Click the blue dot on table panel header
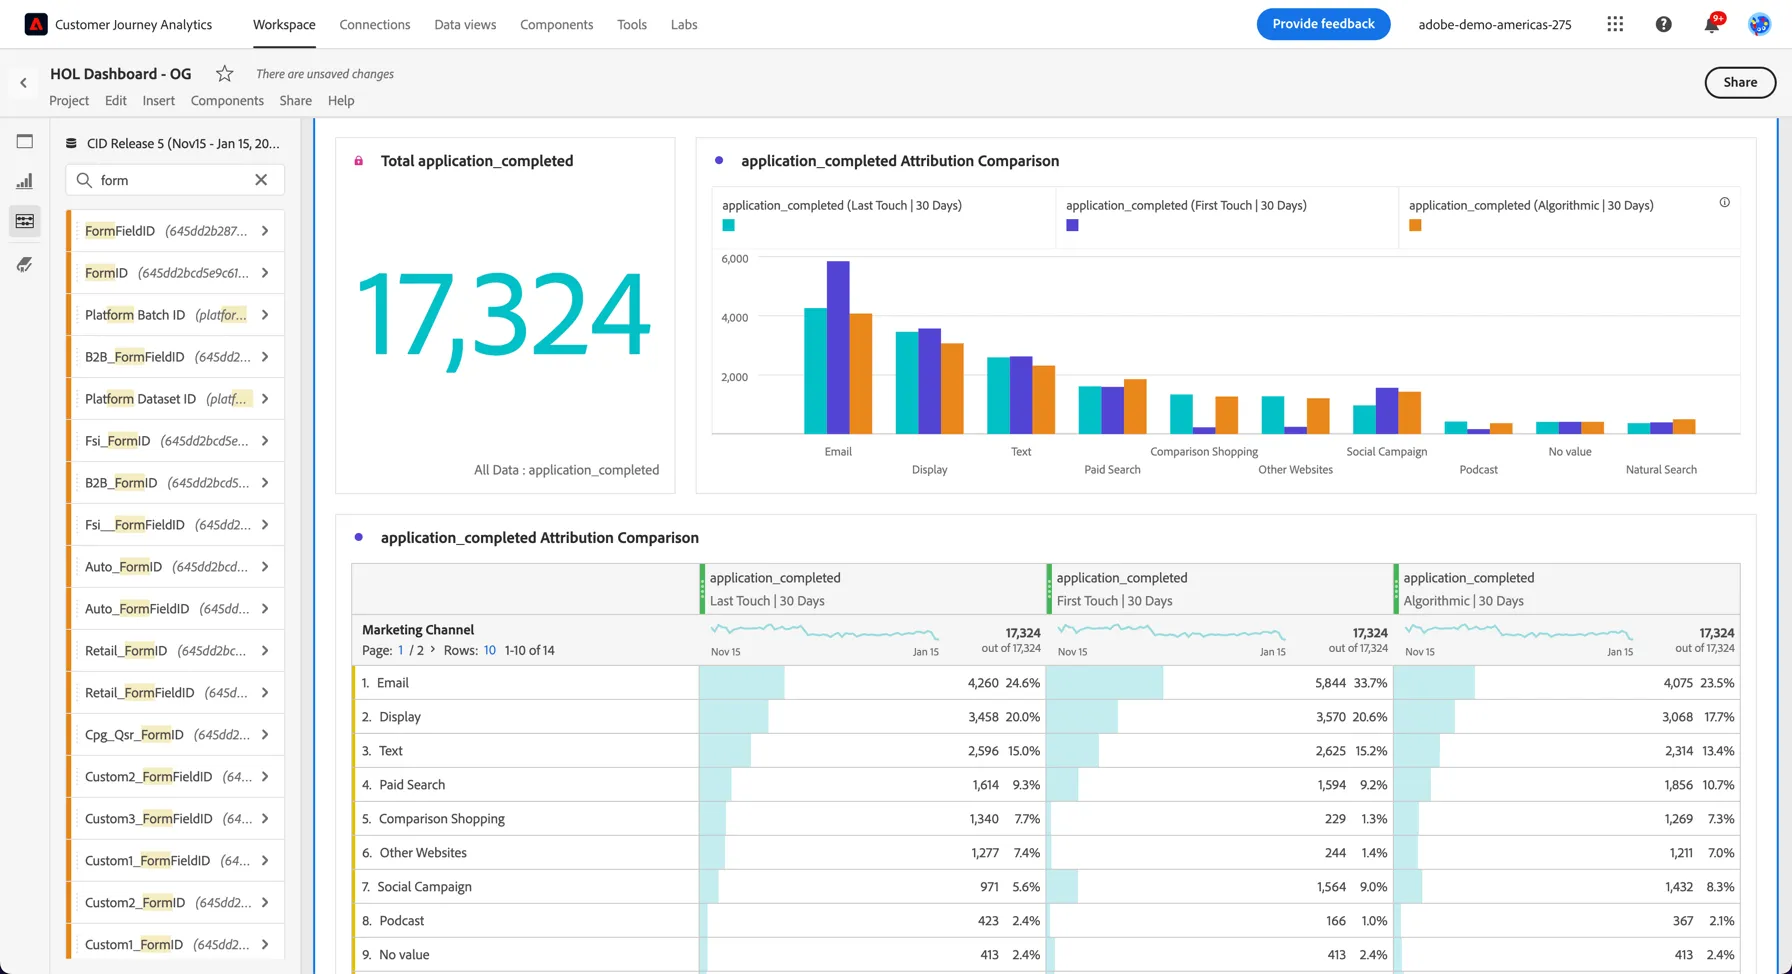 point(359,537)
